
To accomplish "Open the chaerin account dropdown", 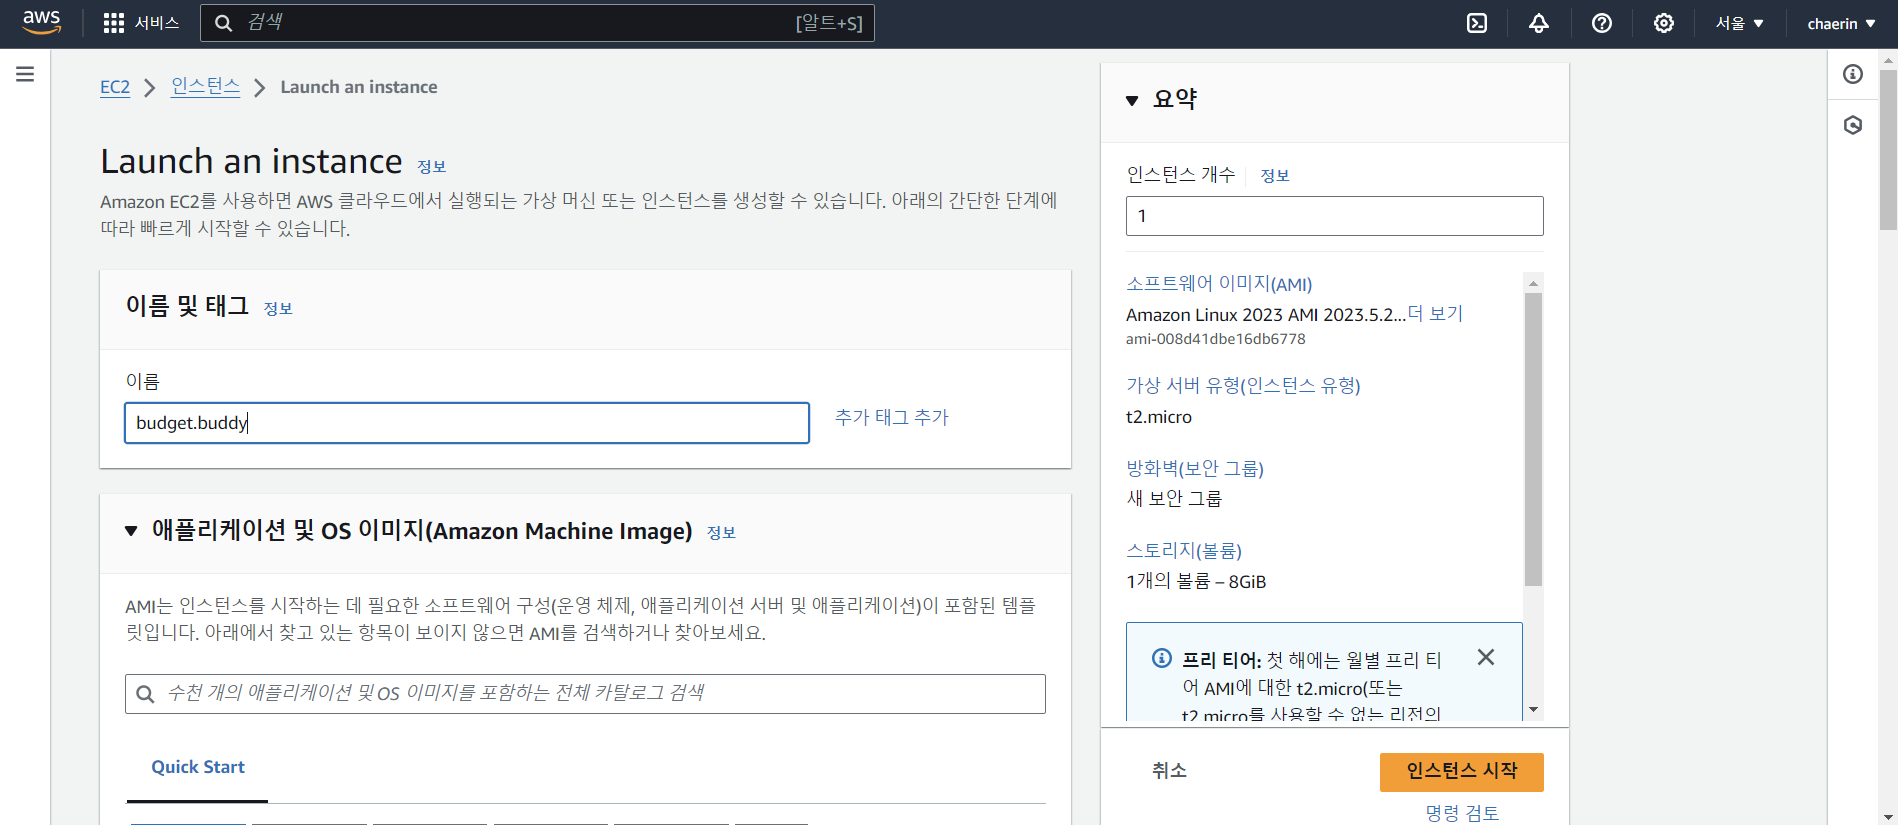I will coord(1841,23).
